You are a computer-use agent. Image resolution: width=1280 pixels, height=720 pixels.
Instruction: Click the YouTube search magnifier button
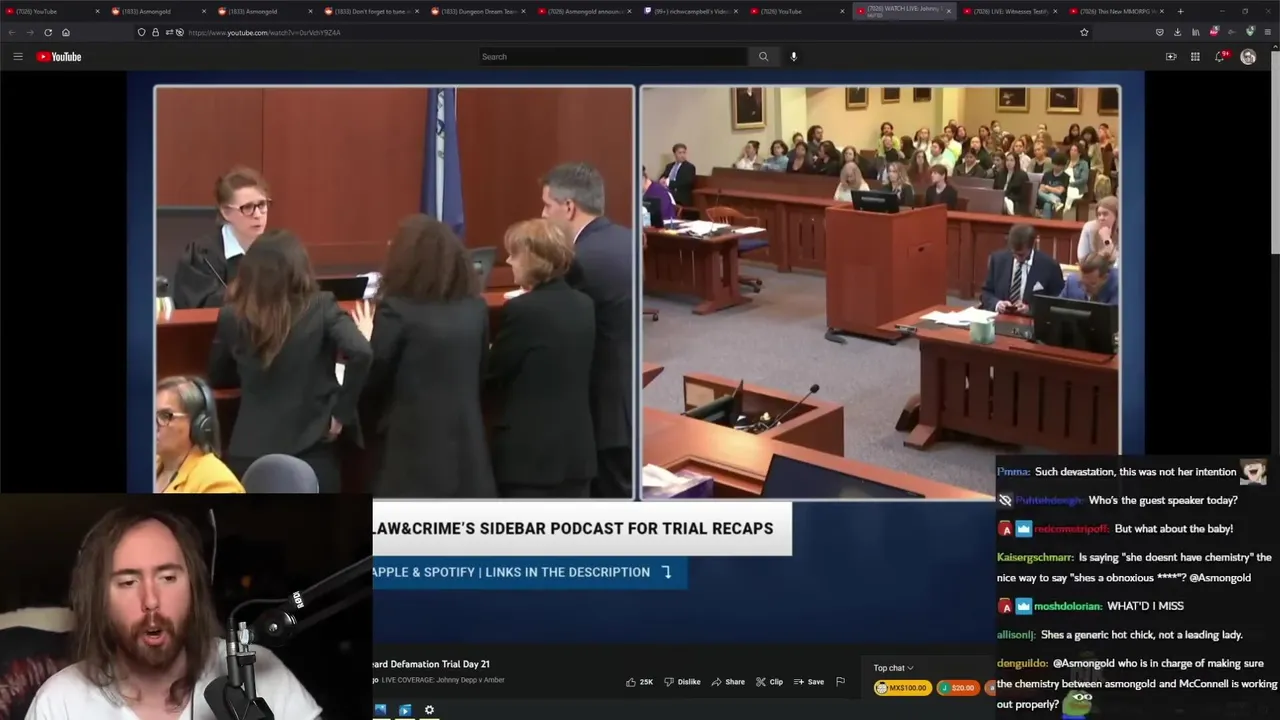tap(763, 57)
